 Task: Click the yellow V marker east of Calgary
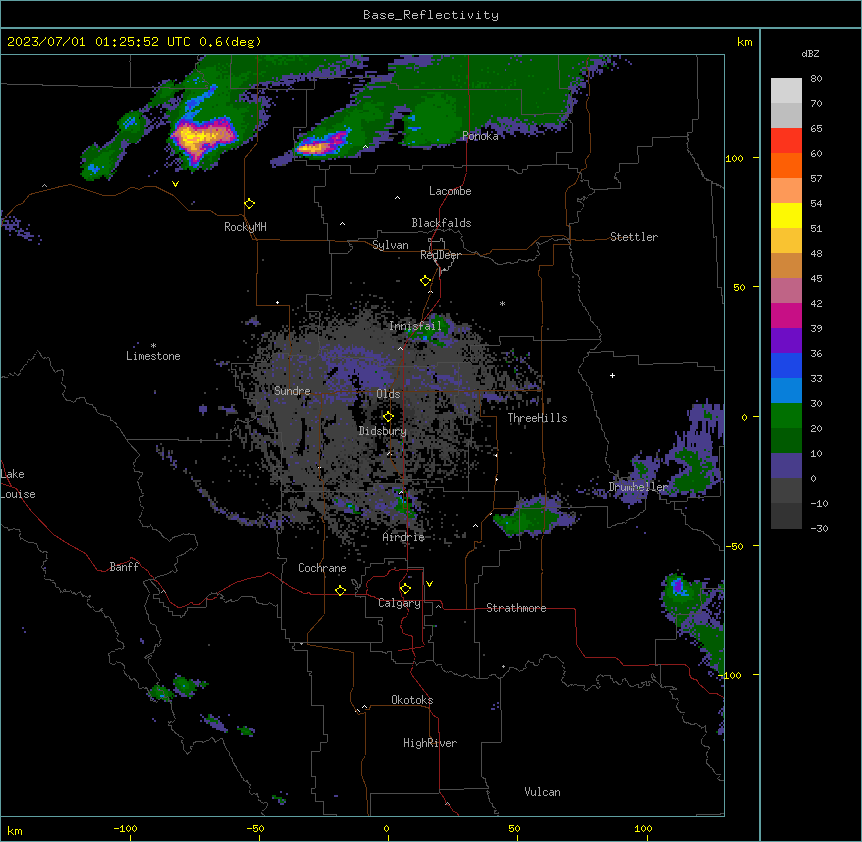click(x=429, y=584)
